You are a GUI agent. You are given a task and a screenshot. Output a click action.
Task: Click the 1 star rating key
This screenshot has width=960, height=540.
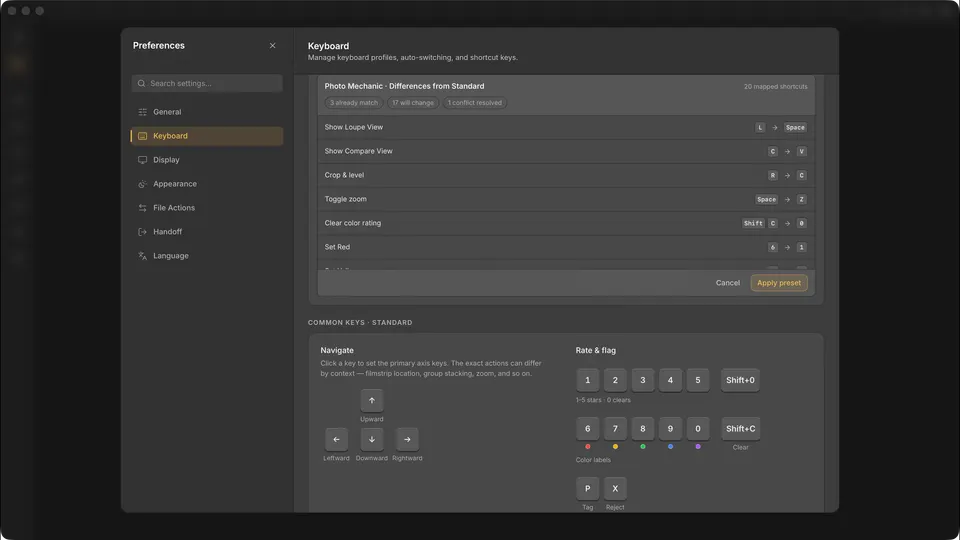click(588, 380)
